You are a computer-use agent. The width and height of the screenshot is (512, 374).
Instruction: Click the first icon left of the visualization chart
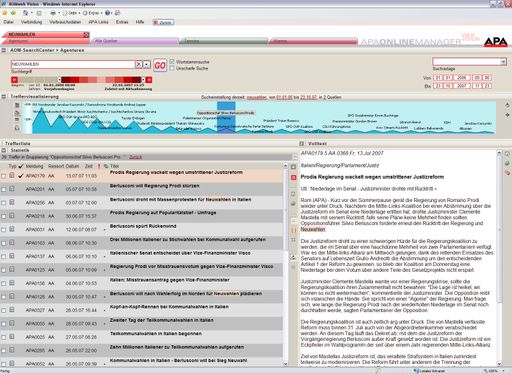[17, 105]
